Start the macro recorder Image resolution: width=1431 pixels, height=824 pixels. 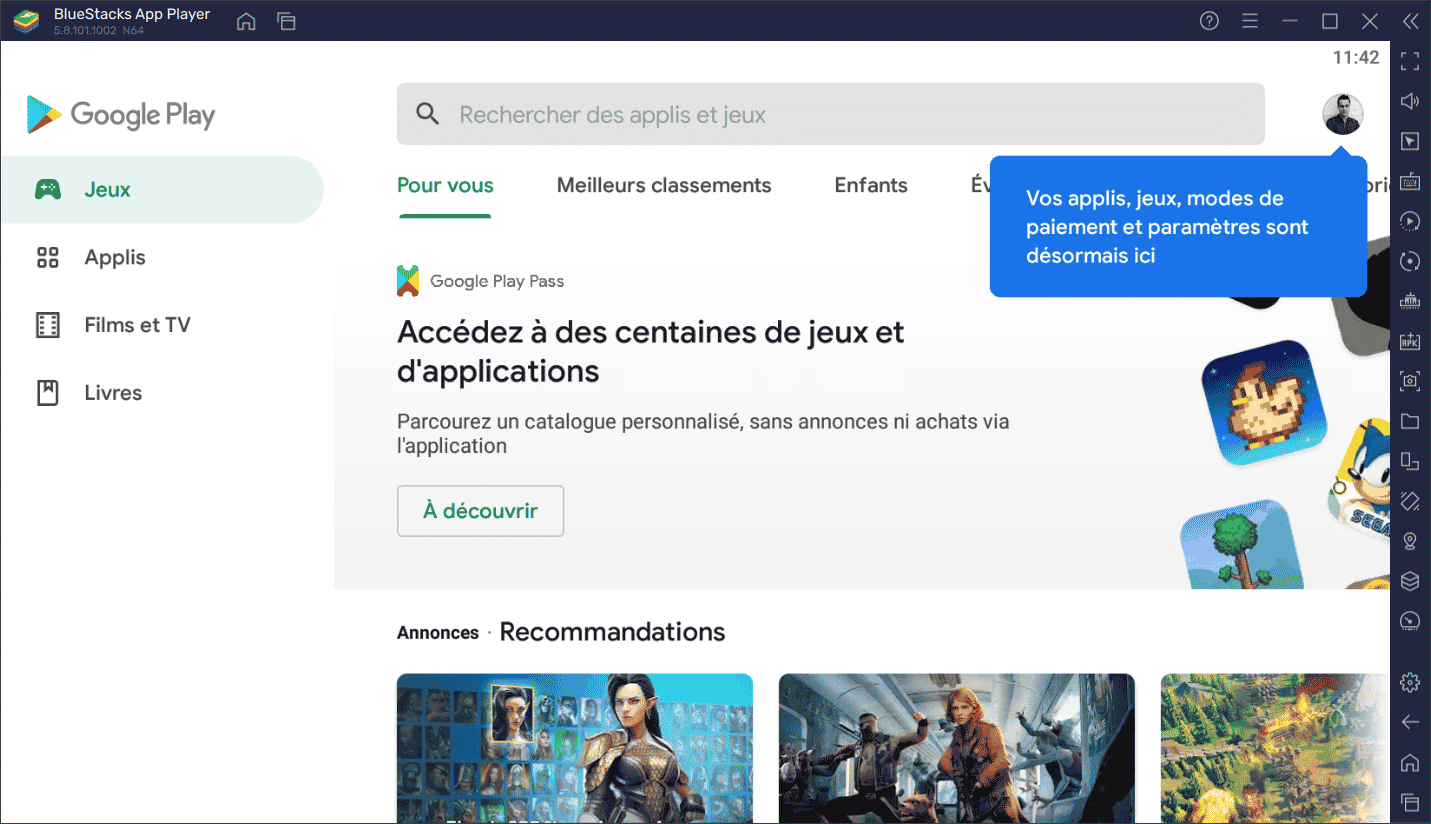[1410, 221]
